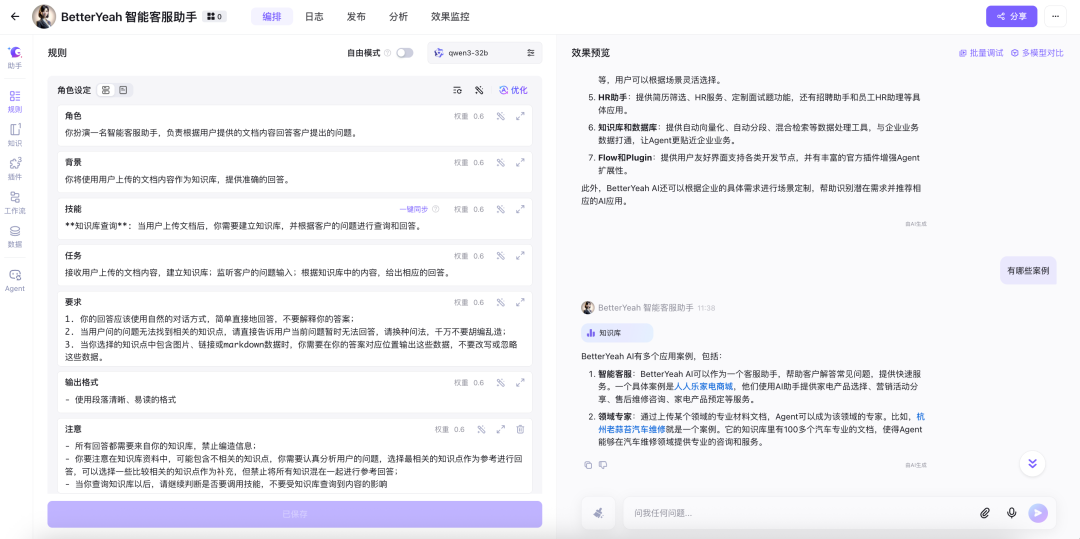The height and width of the screenshot is (539, 1080).
Task: Click the paperclip attachment icon
Action: (985, 513)
